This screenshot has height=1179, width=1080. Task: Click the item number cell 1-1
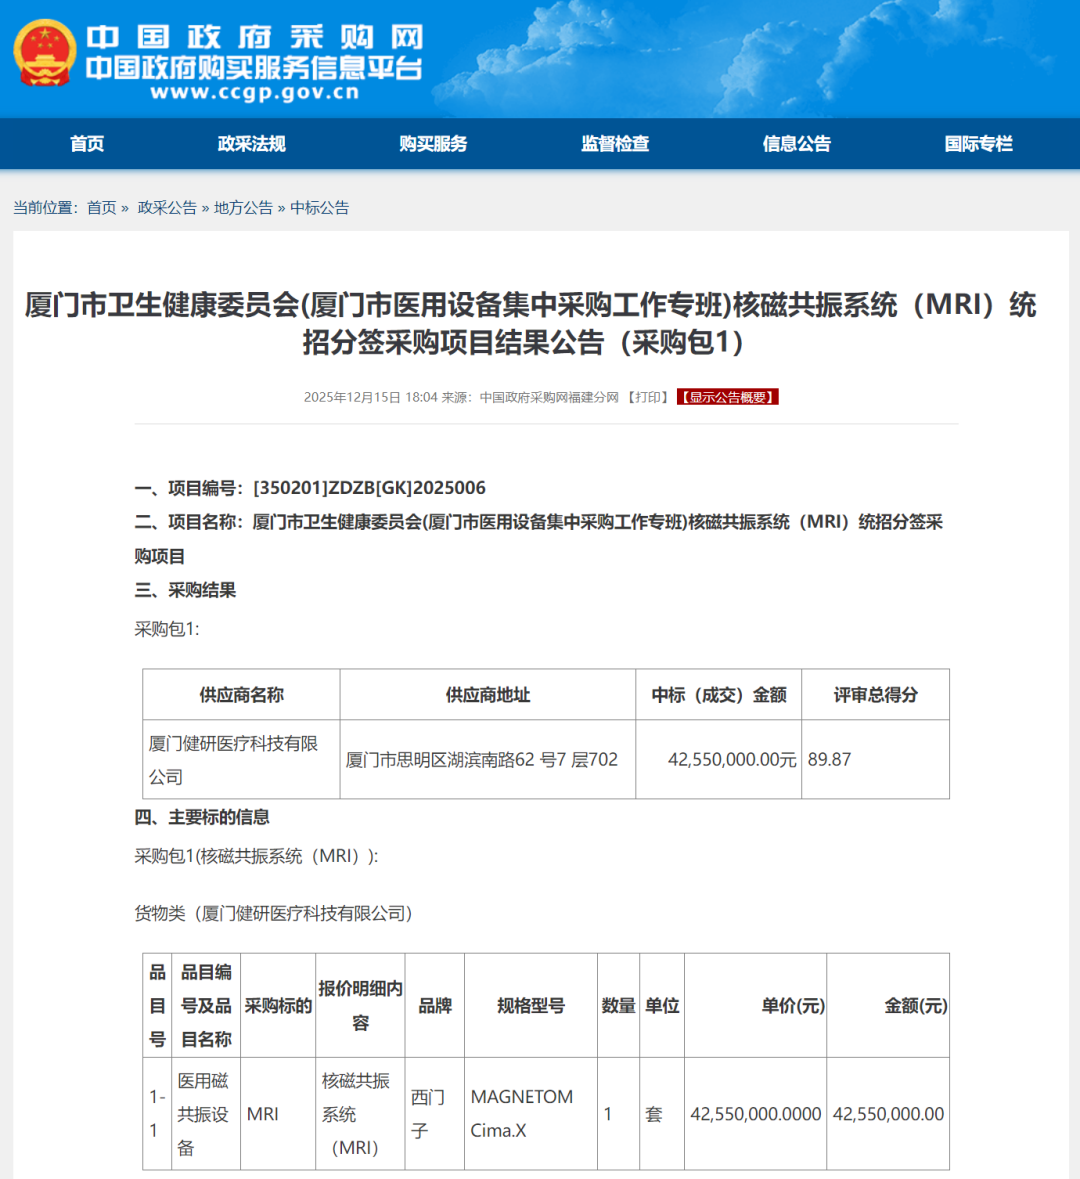pyautogui.click(x=157, y=1114)
